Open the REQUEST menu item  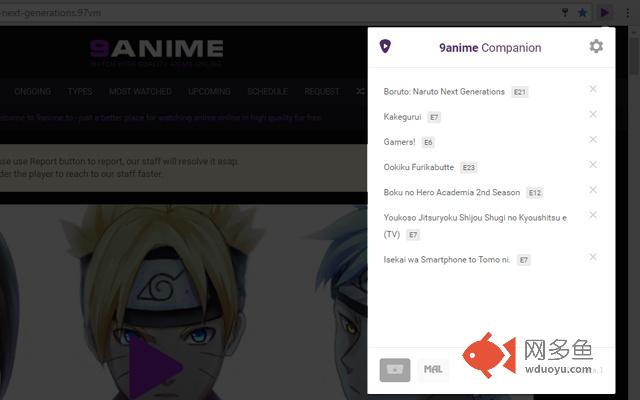coord(322,91)
